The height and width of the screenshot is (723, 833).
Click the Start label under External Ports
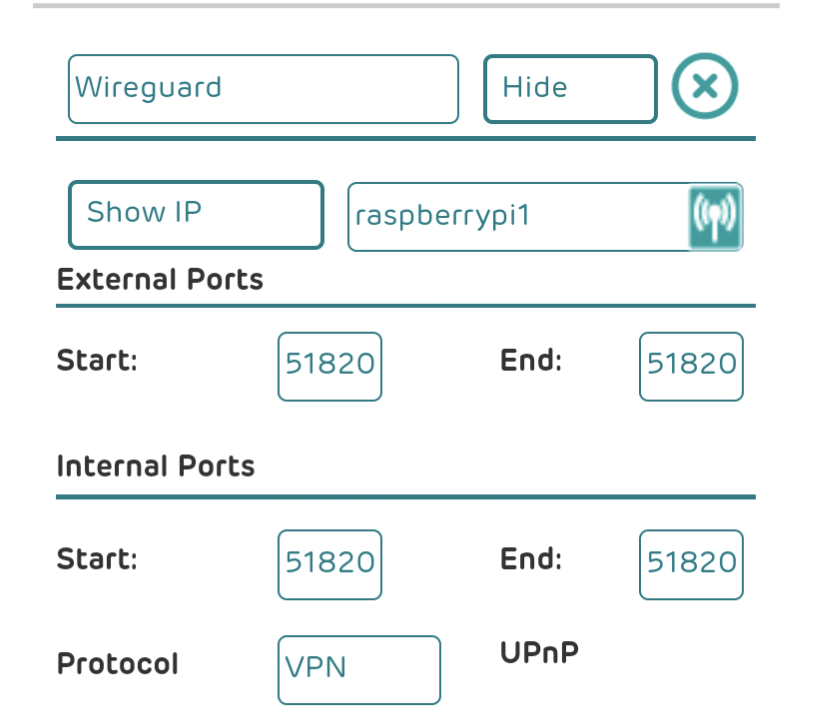[97, 360]
